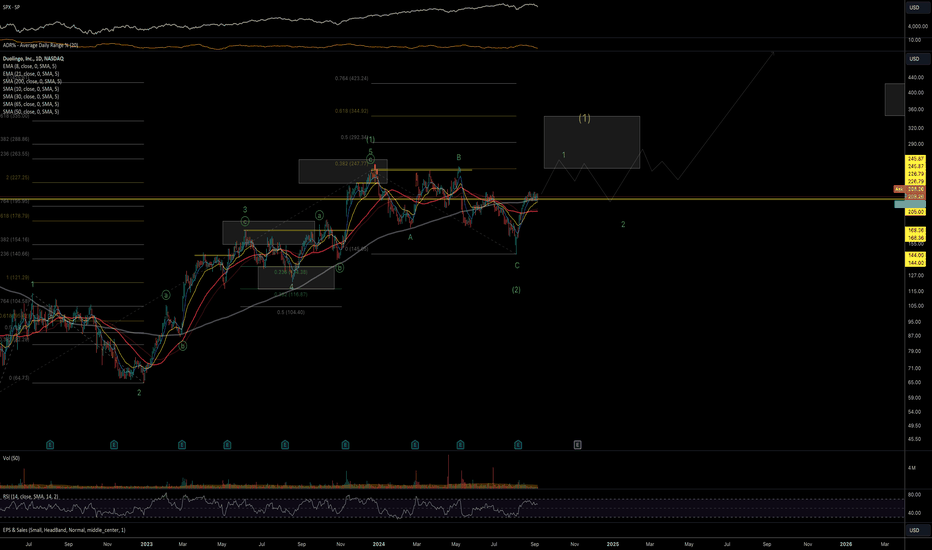Screen dimensions: 932x550
Task: Select the SMA (10, close) indicator legend
Action: (x=31, y=89)
